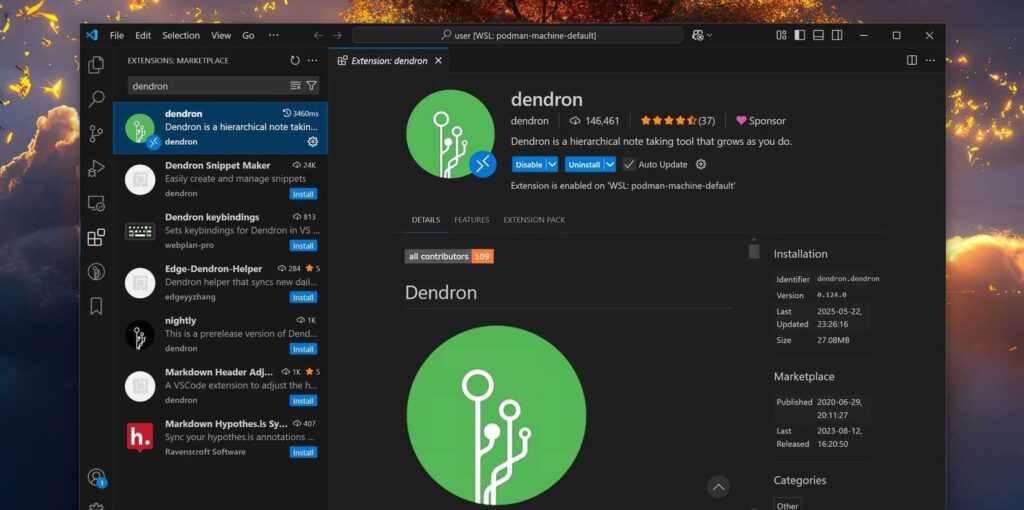The height and width of the screenshot is (510, 1024).
Task: Switch to the Features tab
Action: click(472, 220)
